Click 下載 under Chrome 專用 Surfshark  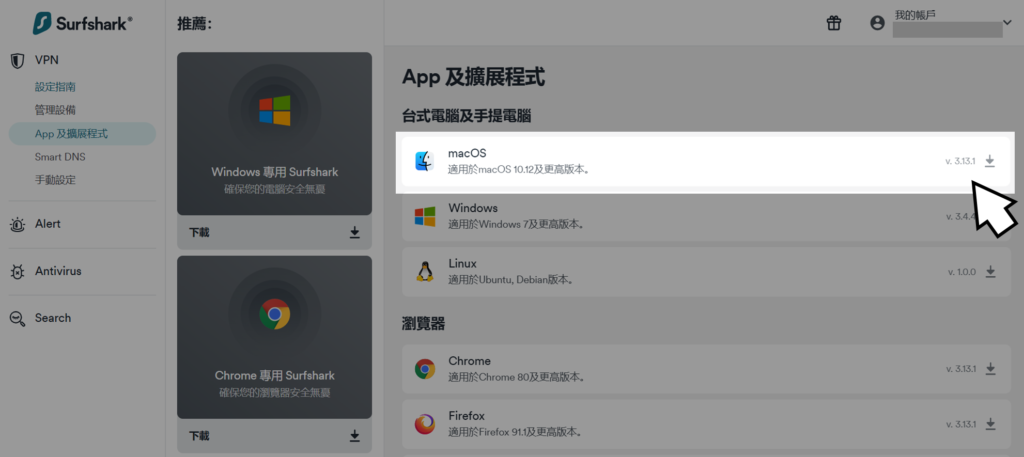pos(199,435)
